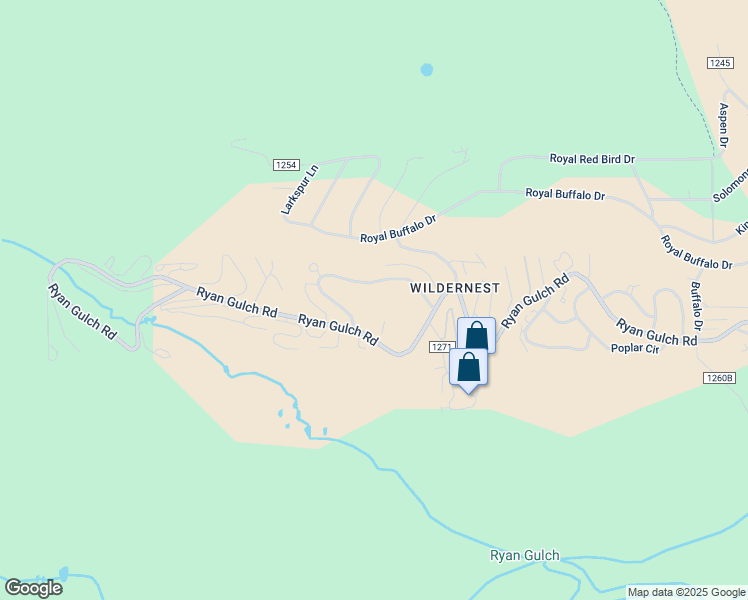Click the 1245 route shield
748x600 pixels.
[720, 63]
